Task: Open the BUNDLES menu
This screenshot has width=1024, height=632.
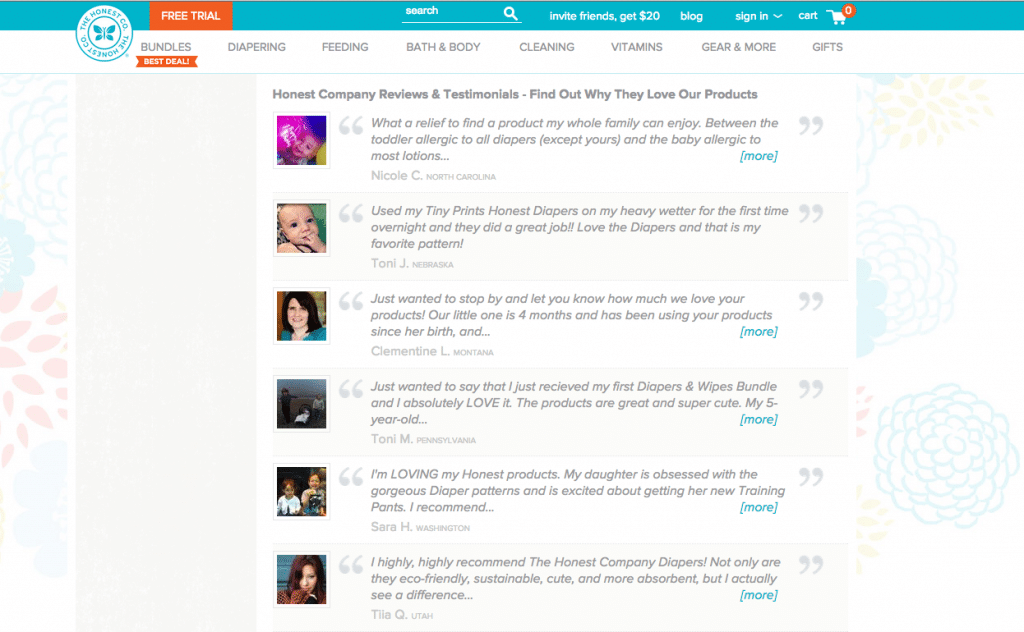Action: (166, 47)
